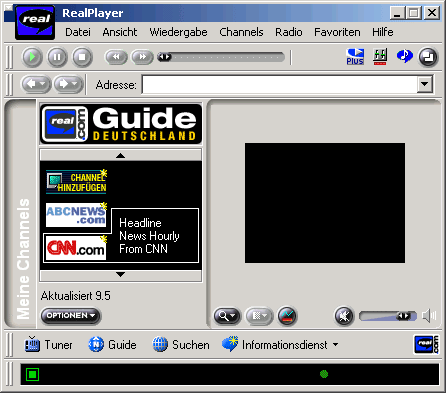The width and height of the screenshot is (446, 393).
Task: Click the real.com logo in bottom toolbar
Action: pyautogui.click(x=426, y=344)
